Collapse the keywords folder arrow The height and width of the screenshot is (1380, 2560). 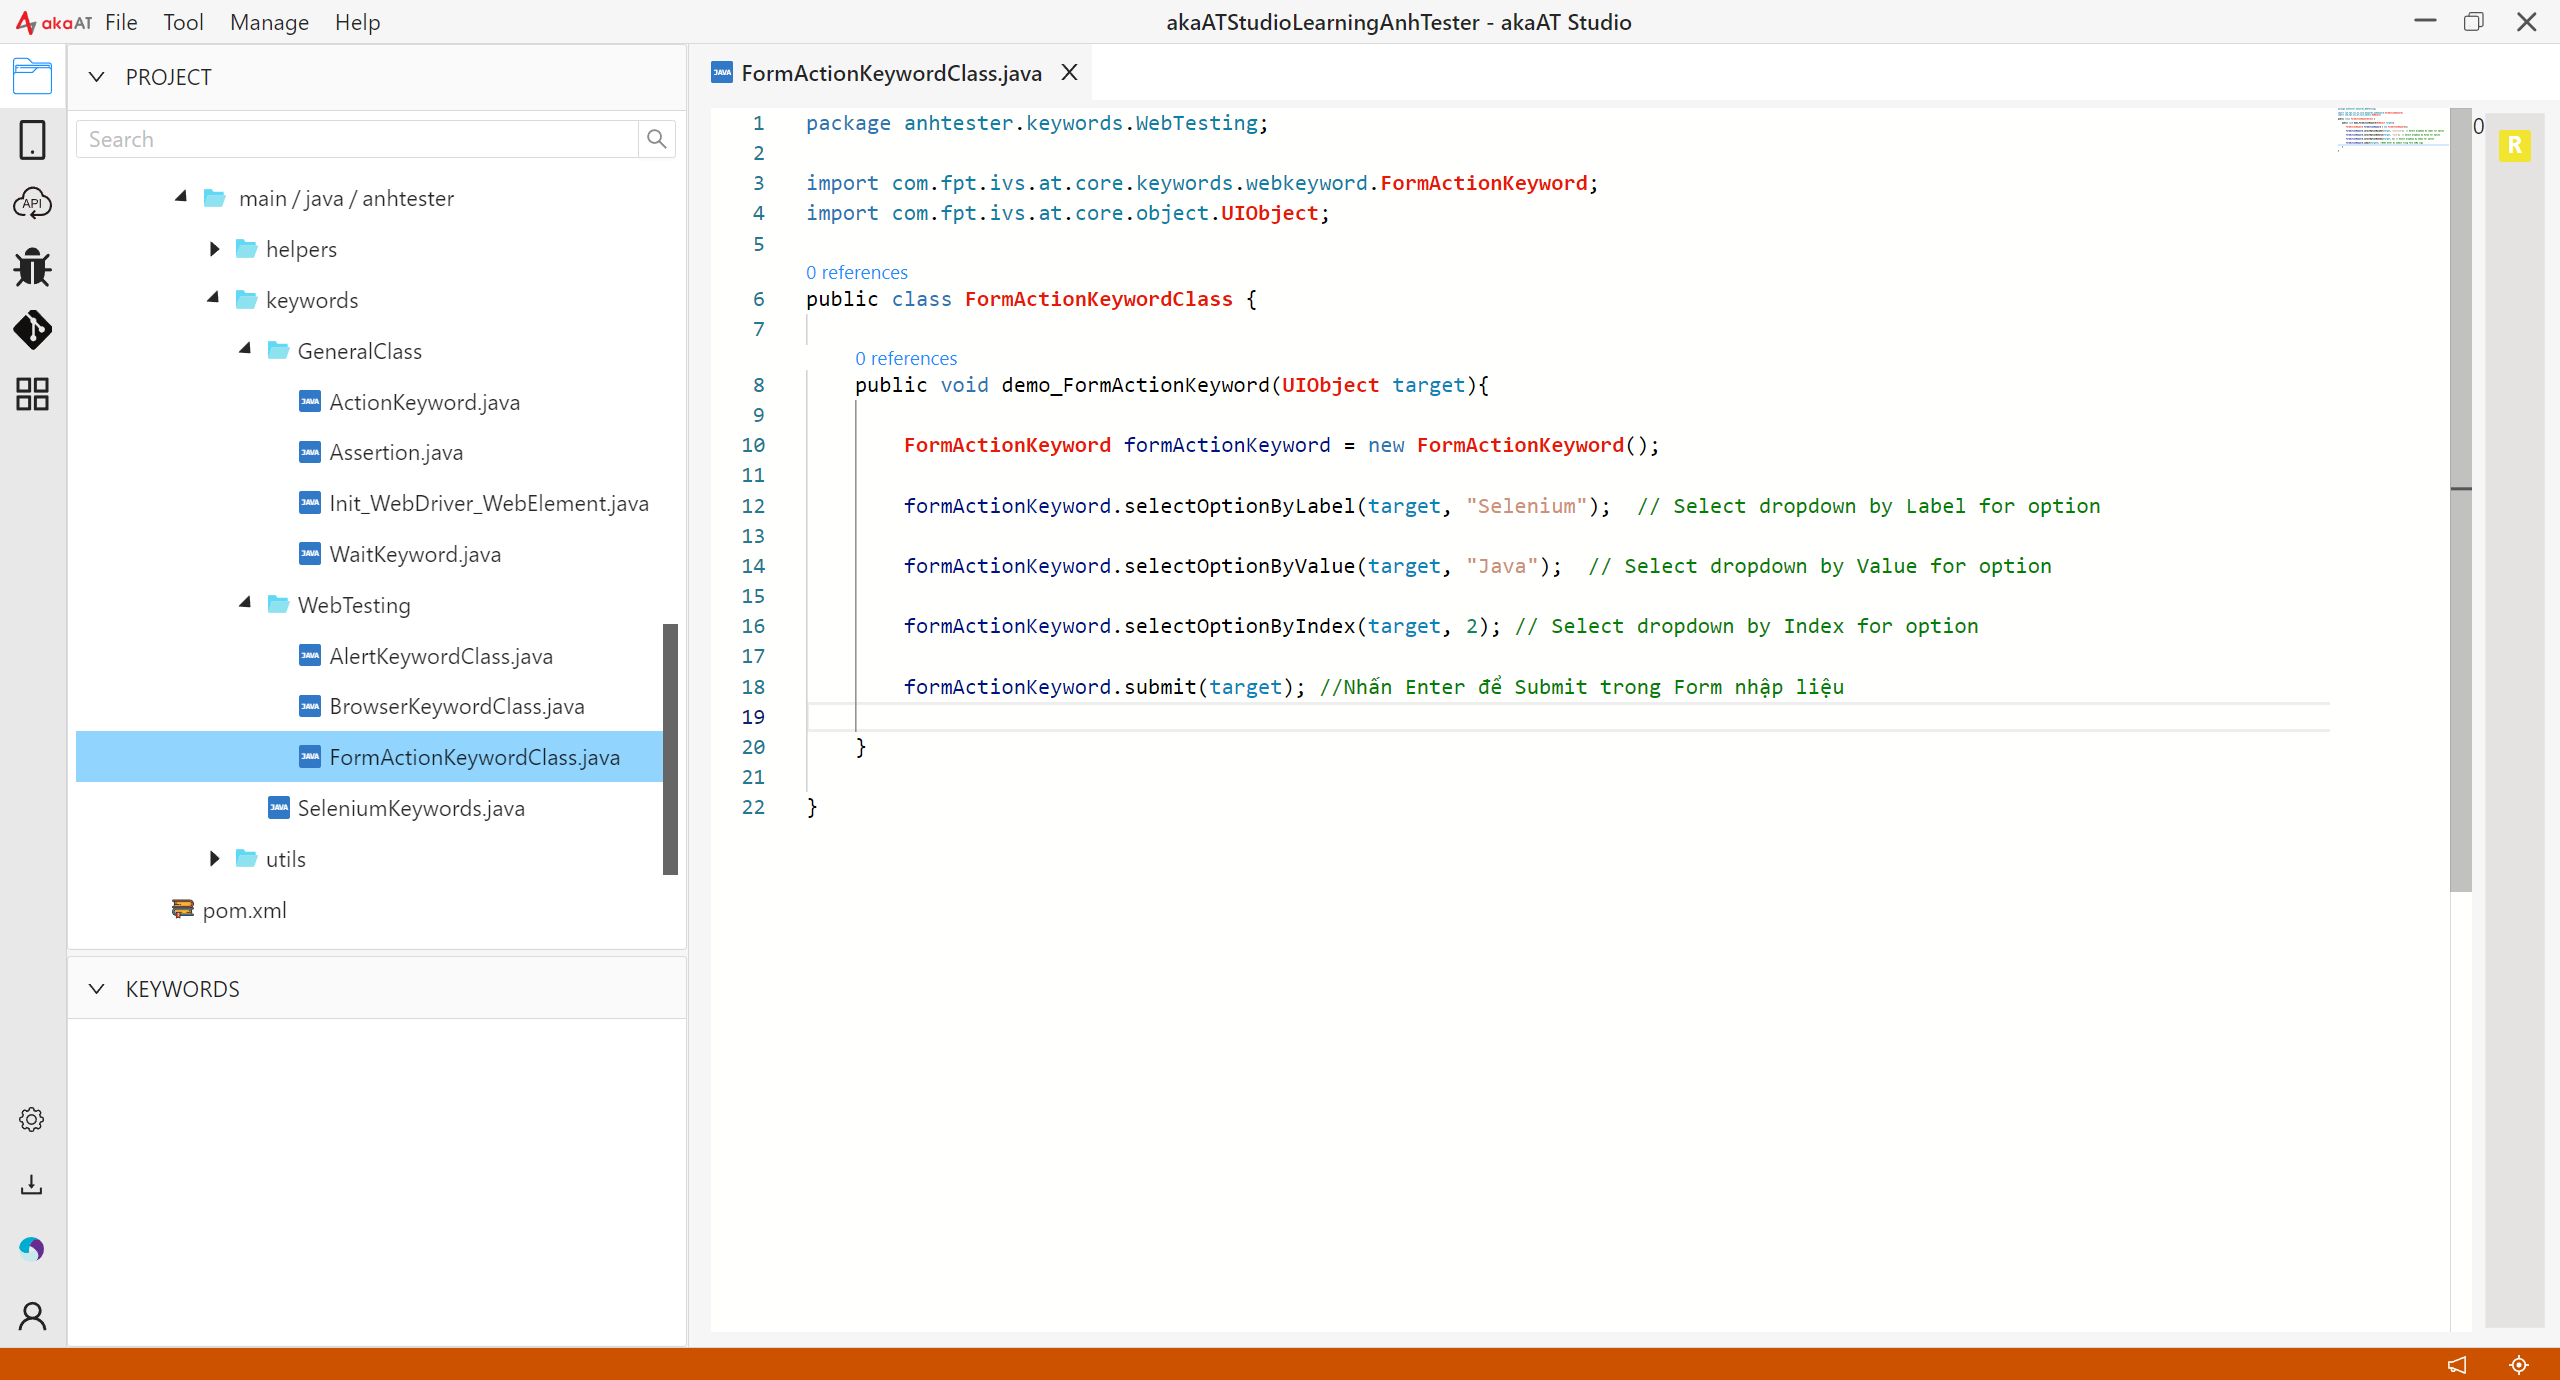tap(213, 298)
